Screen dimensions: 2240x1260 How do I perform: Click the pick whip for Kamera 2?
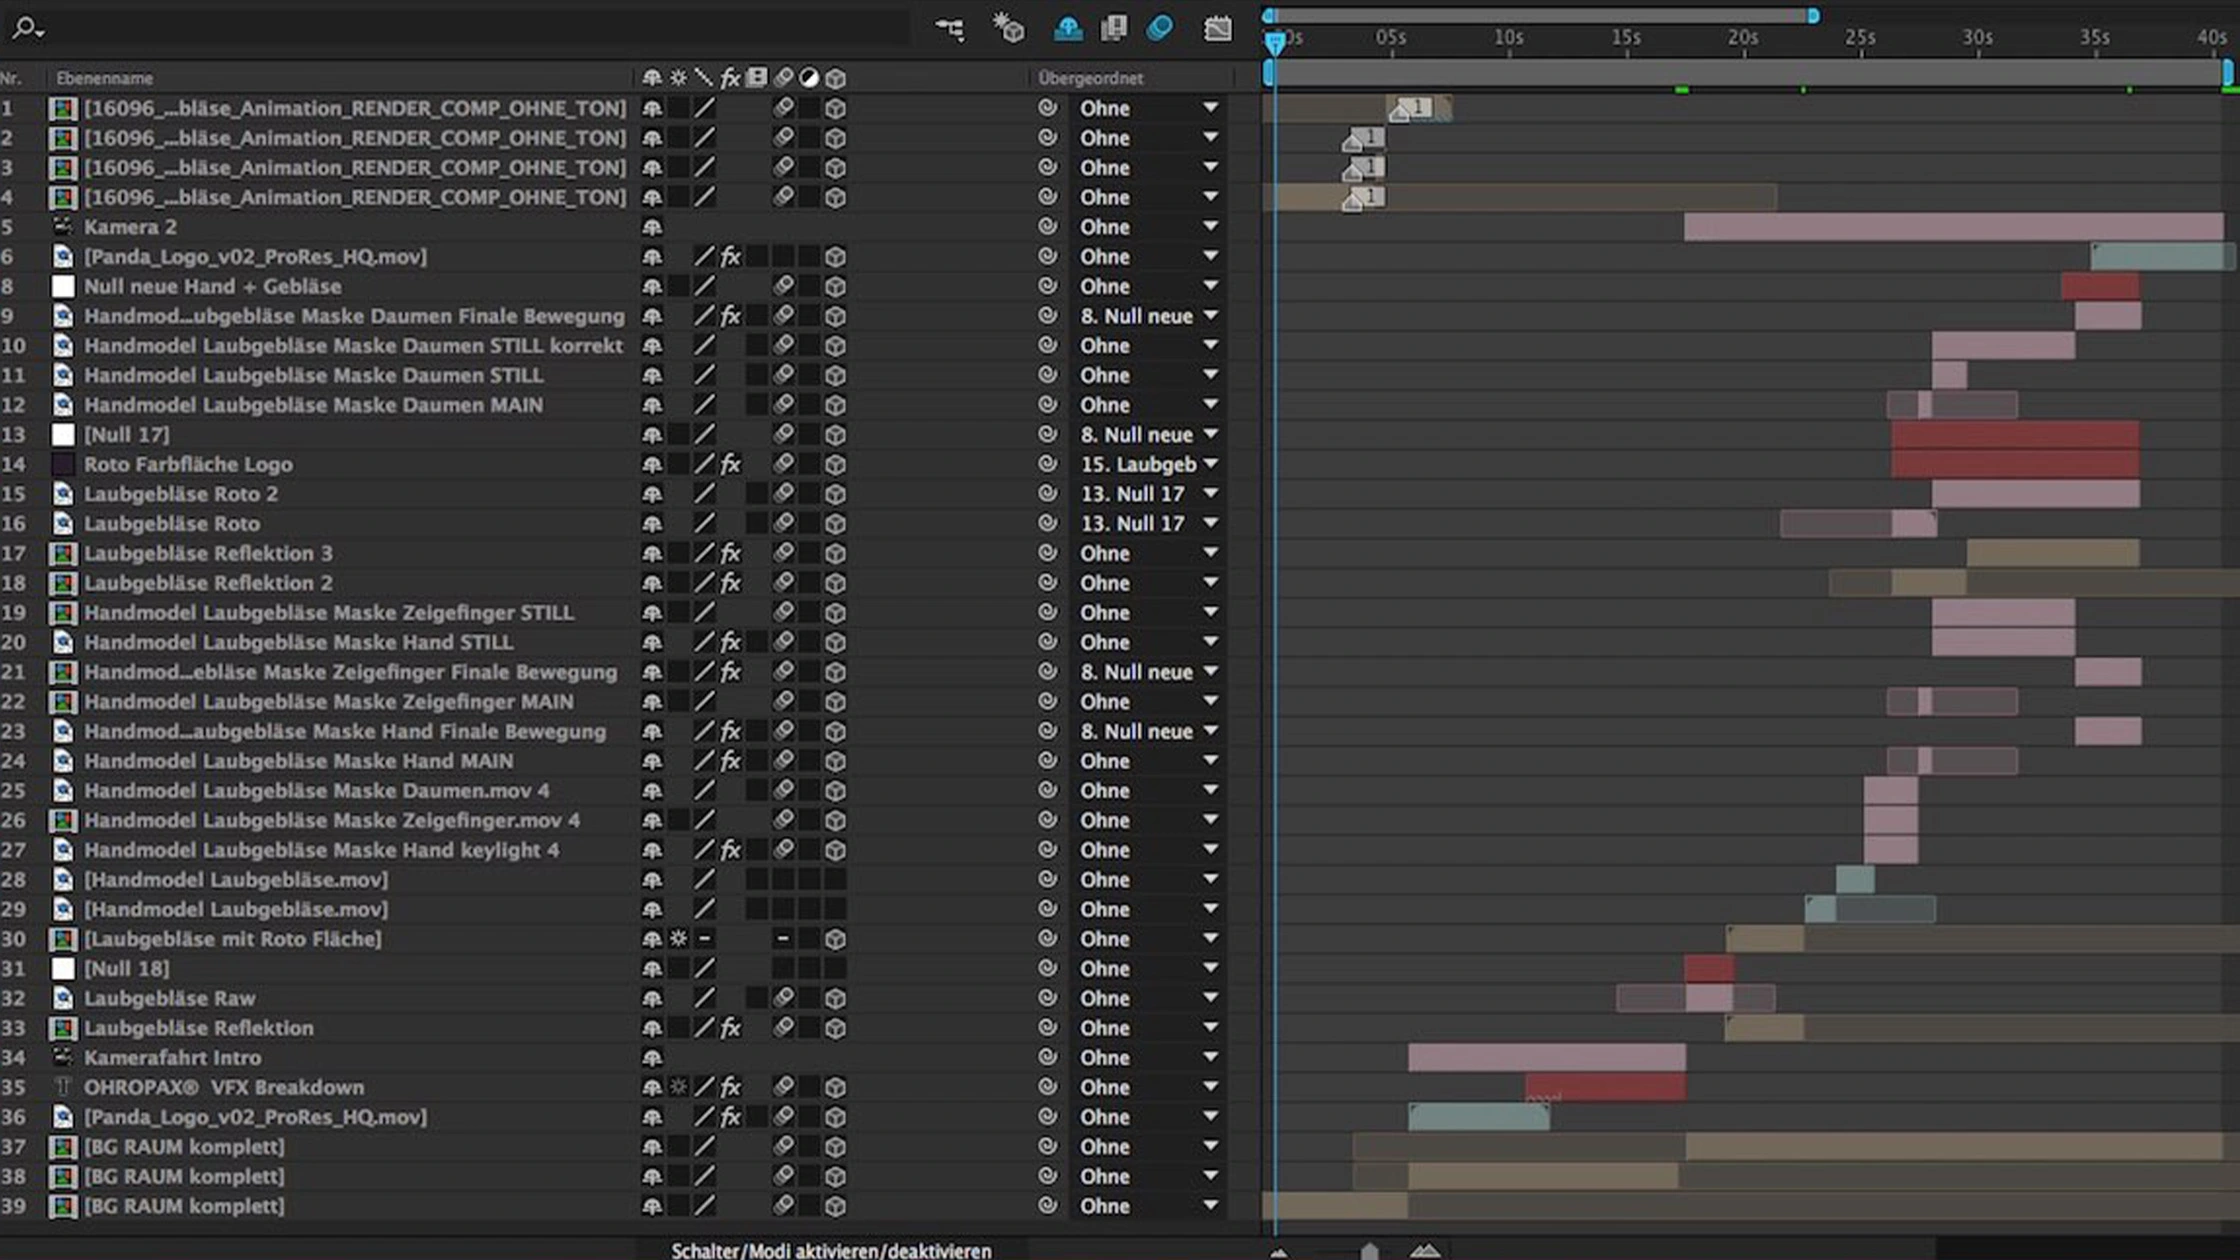1047,226
